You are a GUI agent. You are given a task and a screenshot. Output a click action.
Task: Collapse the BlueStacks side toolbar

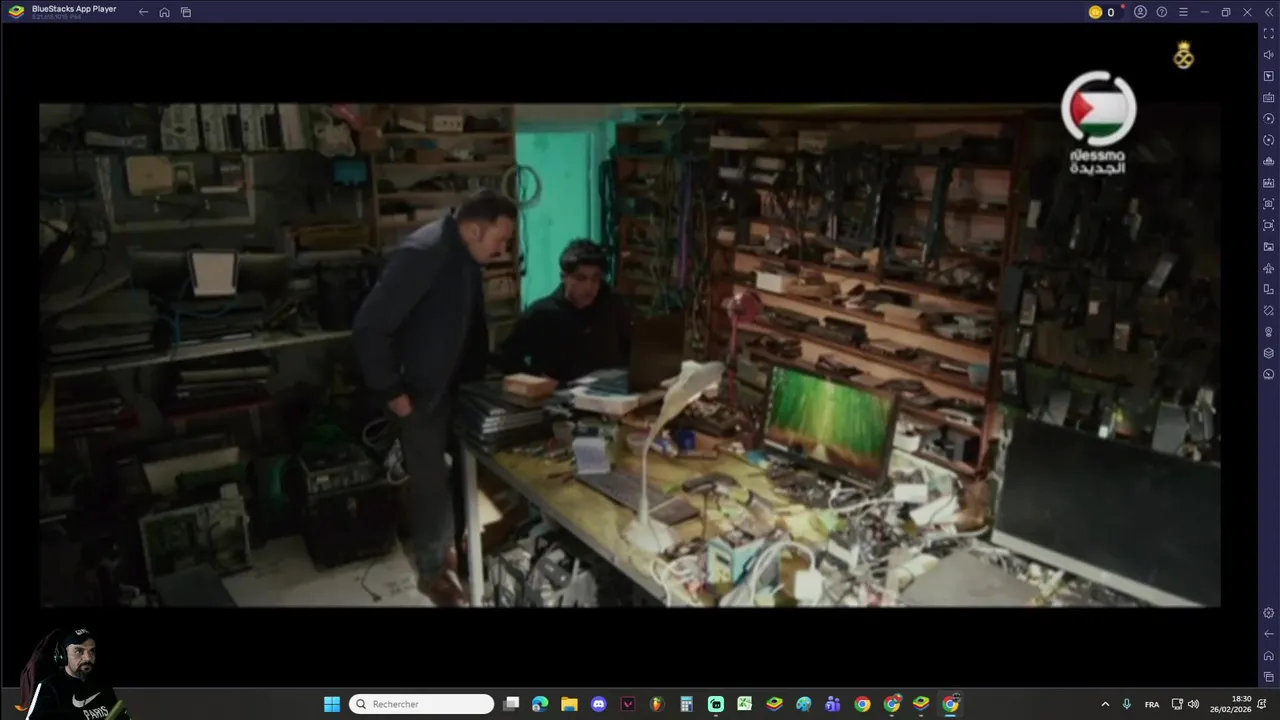(1268, 12)
